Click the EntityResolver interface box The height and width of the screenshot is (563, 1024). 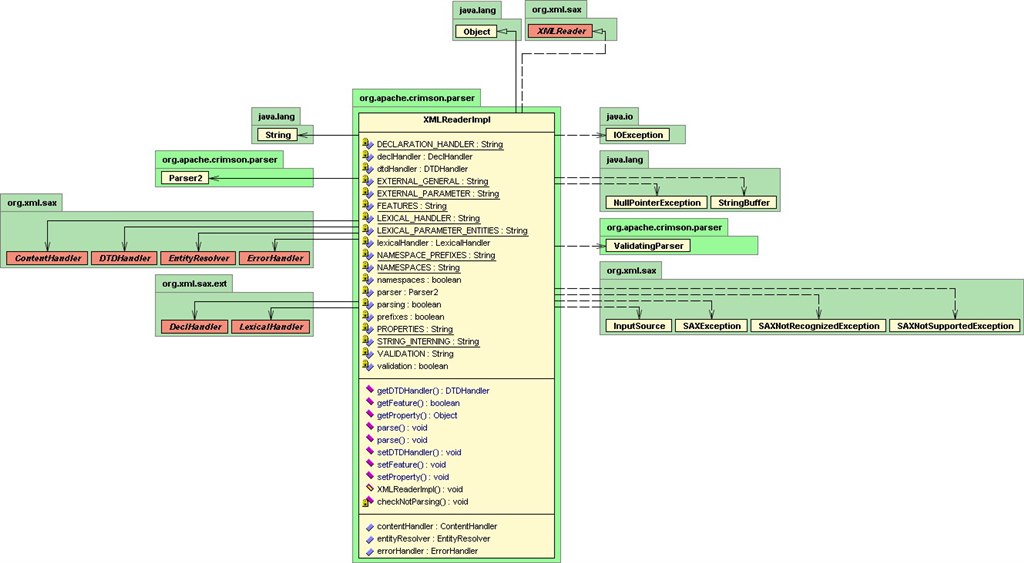pos(199,258)
